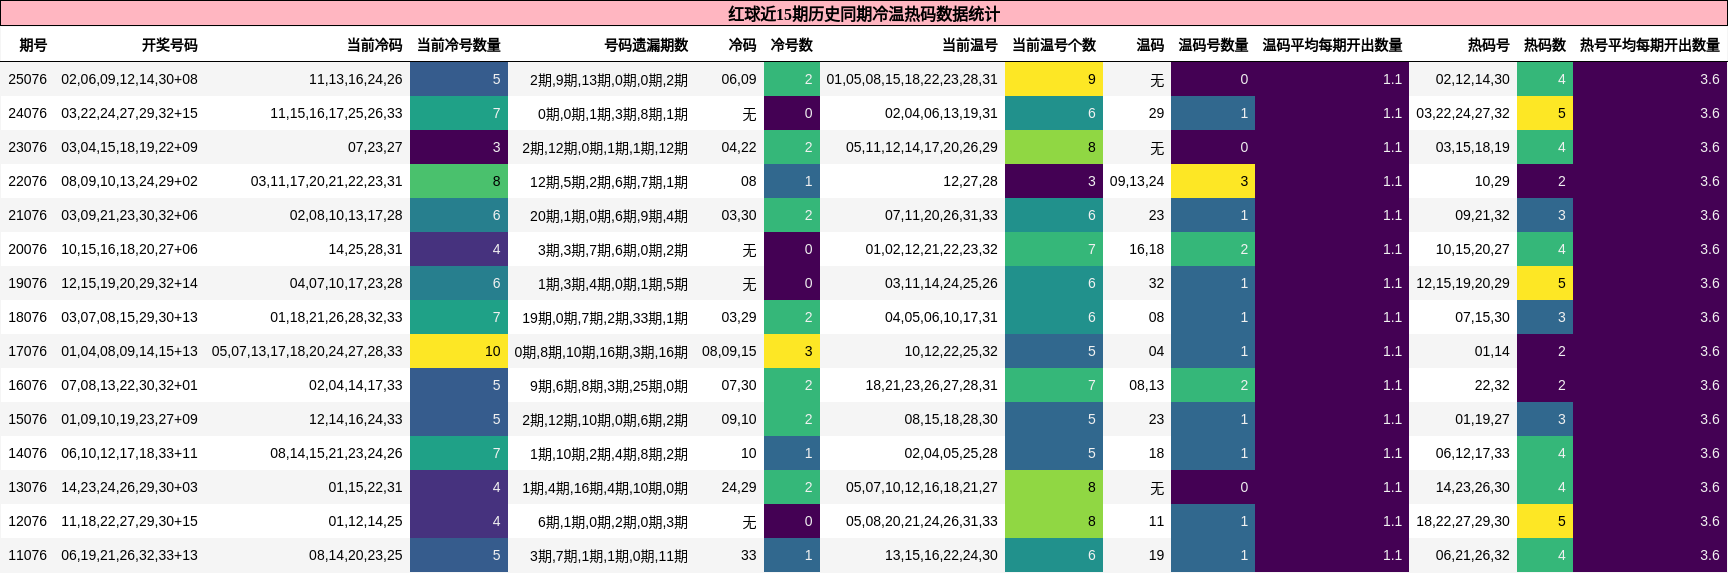Image resolution: width=1728 pixels, height=573 pixels.
Task: Click winning numbers 02,06,09,12,14,30+08
Action: [129, 79]
